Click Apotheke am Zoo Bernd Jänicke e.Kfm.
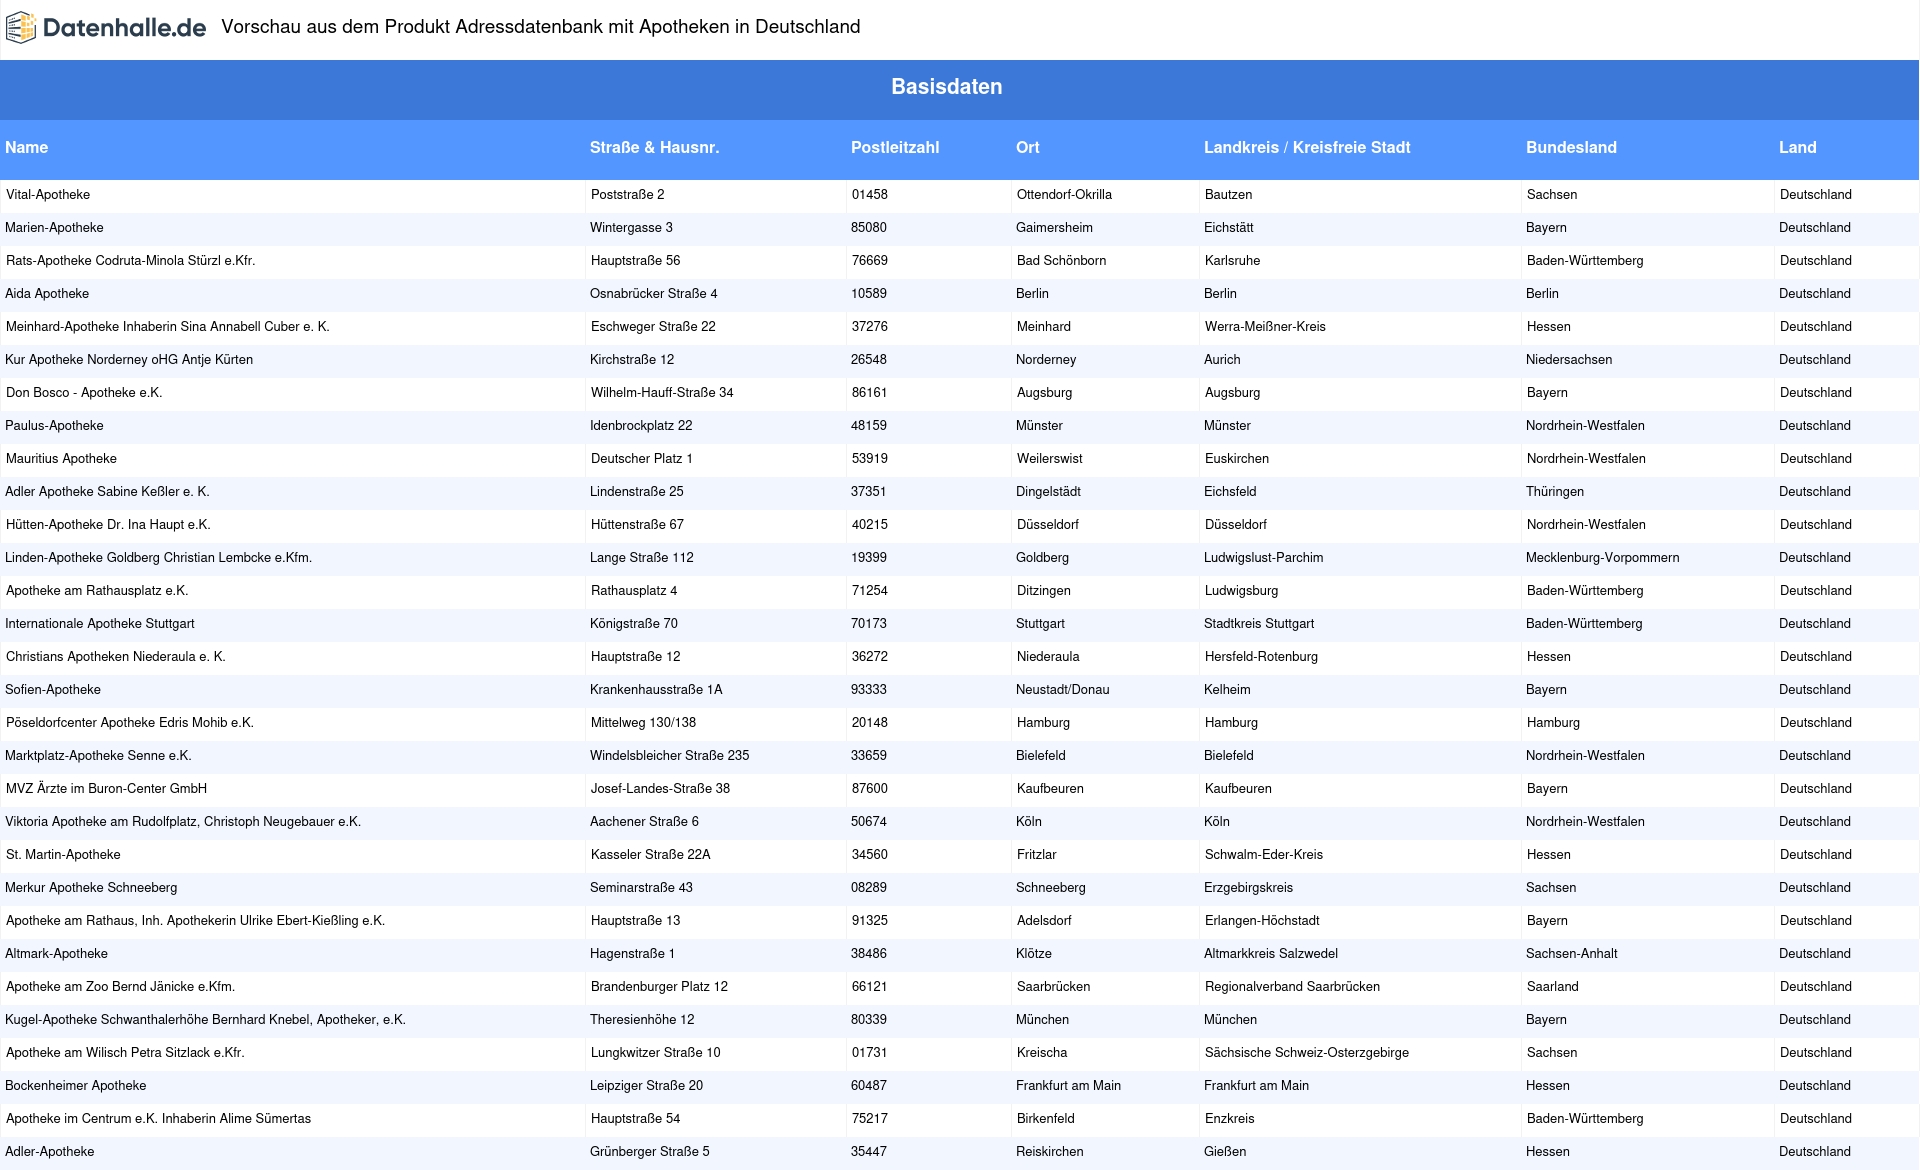The image size is (1920, 1170). tap(121, 987)
